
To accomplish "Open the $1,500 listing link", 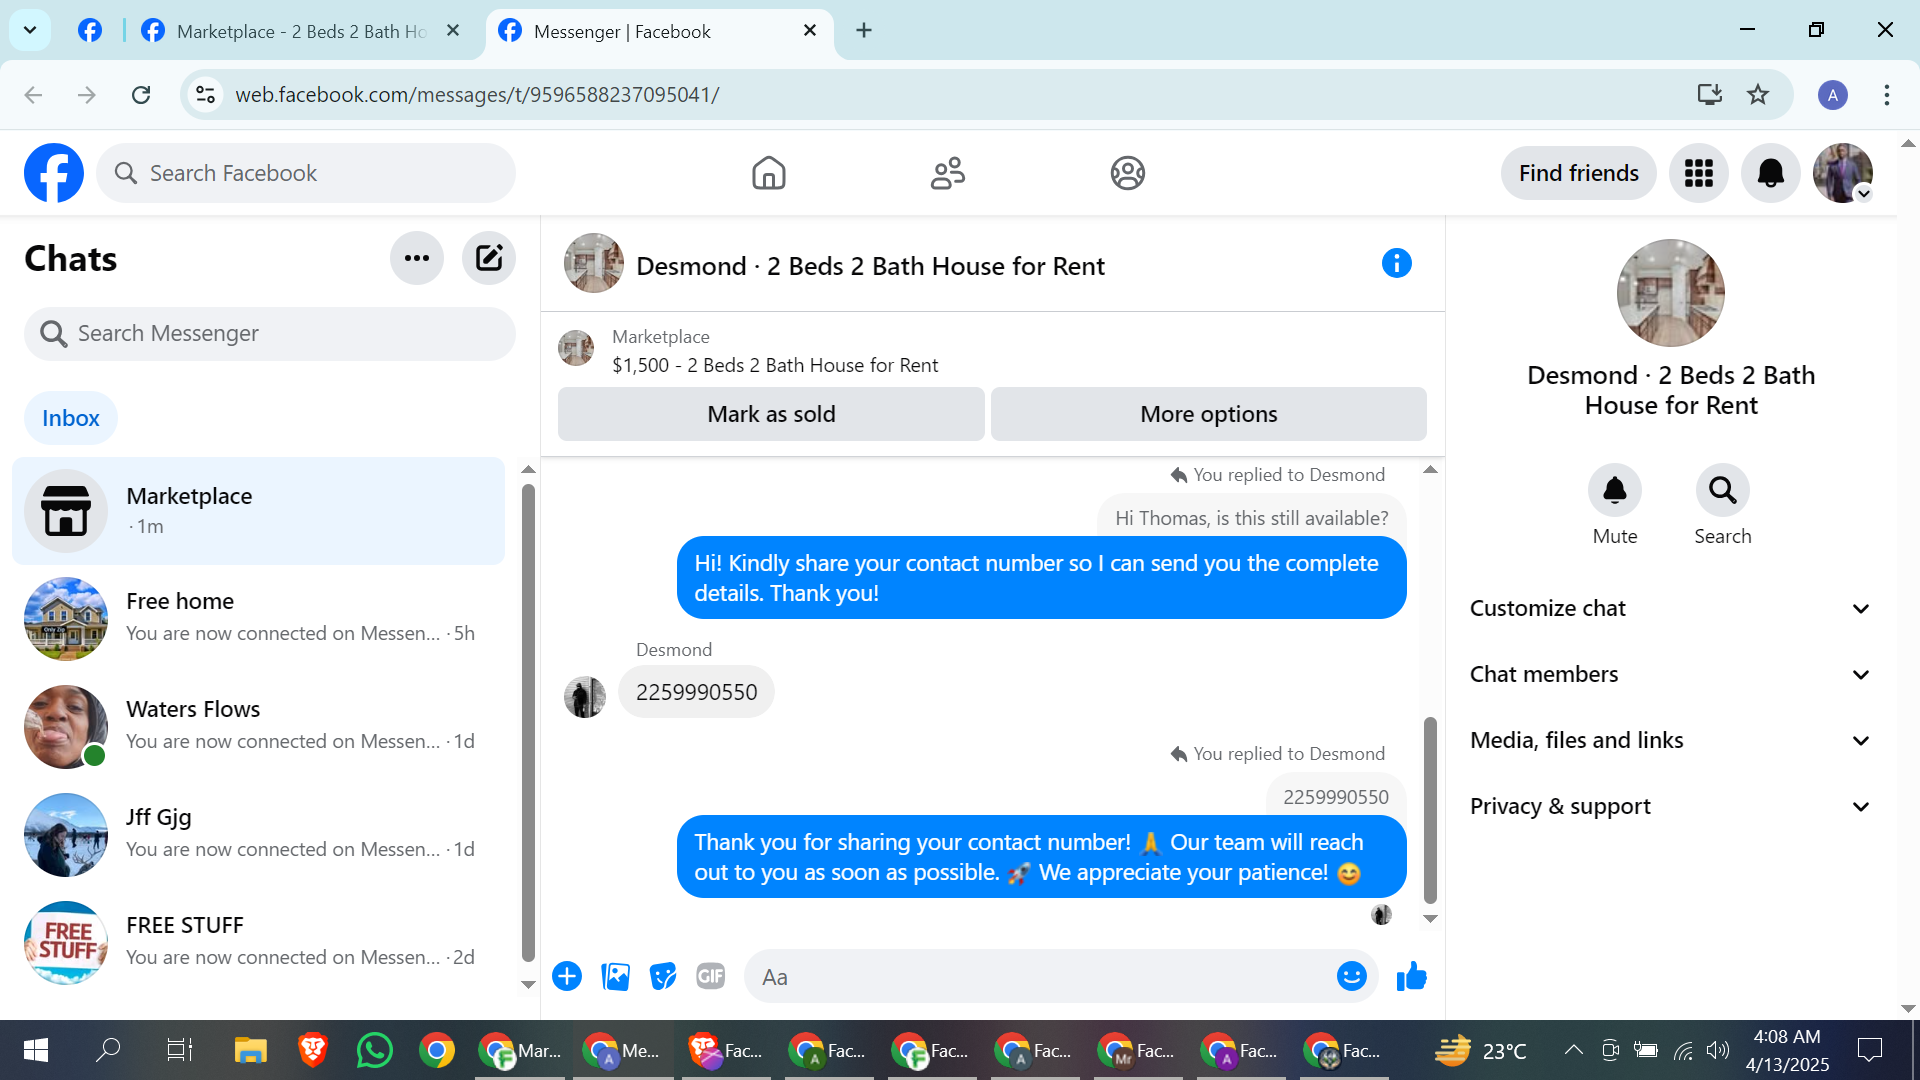I will (x=775, y=365).
